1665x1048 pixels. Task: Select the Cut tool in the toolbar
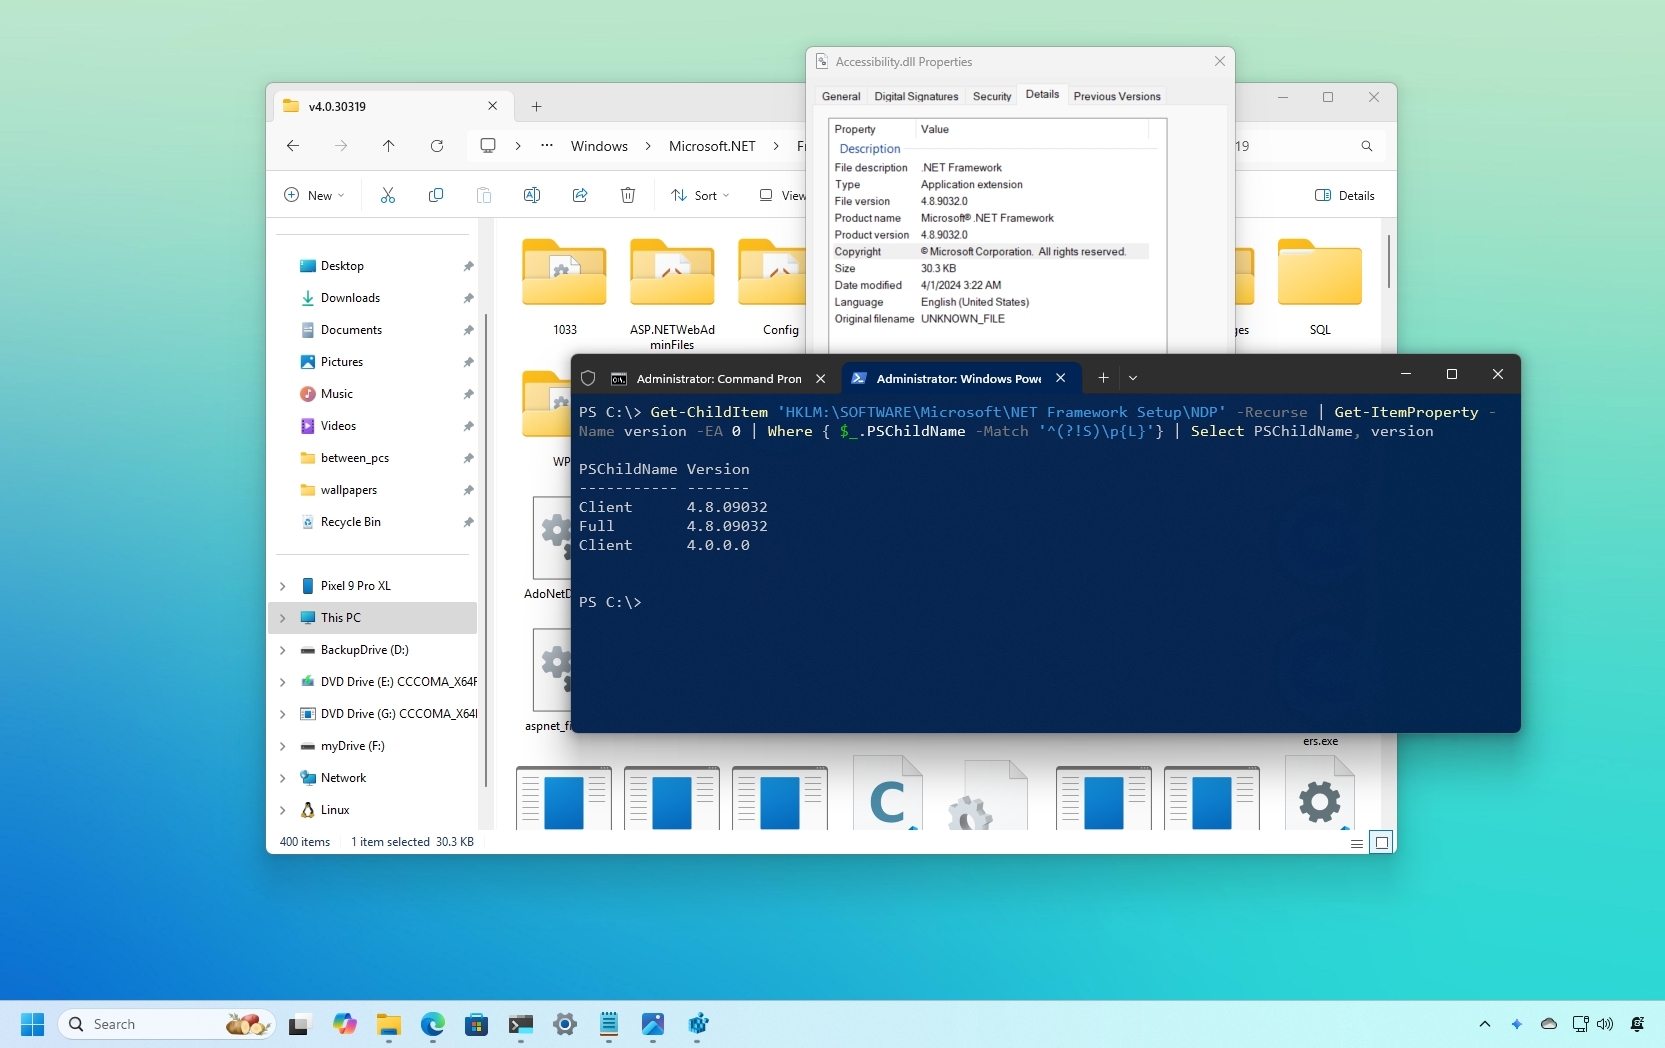[388, 195]
